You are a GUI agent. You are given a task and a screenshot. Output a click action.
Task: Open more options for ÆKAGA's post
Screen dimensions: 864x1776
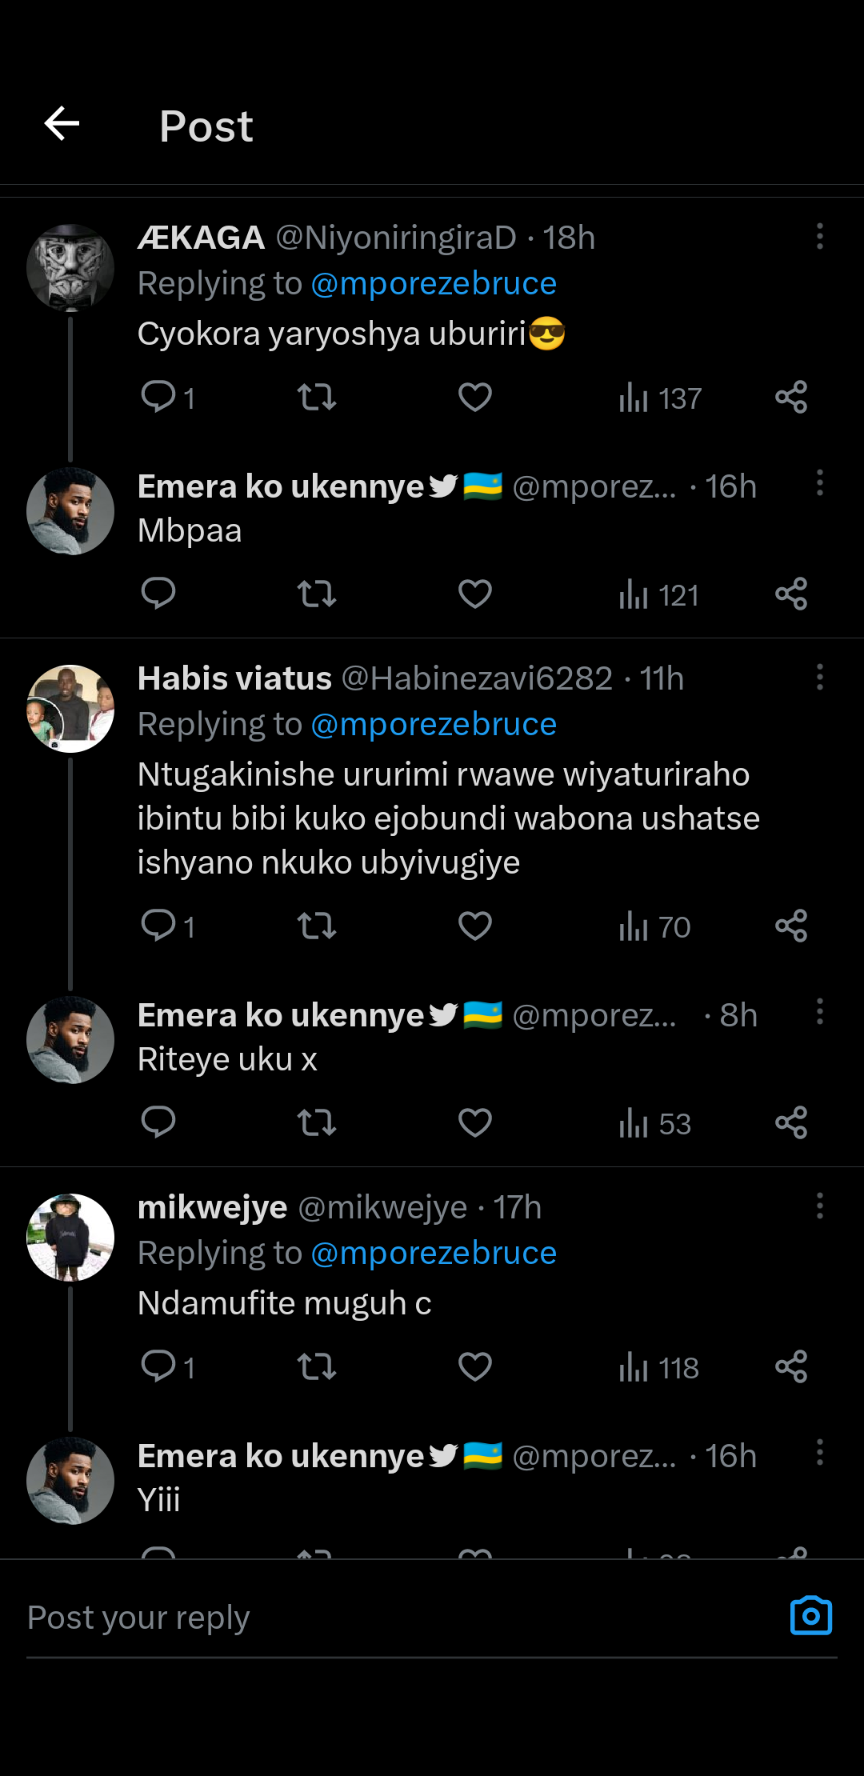tap(820, 237)
